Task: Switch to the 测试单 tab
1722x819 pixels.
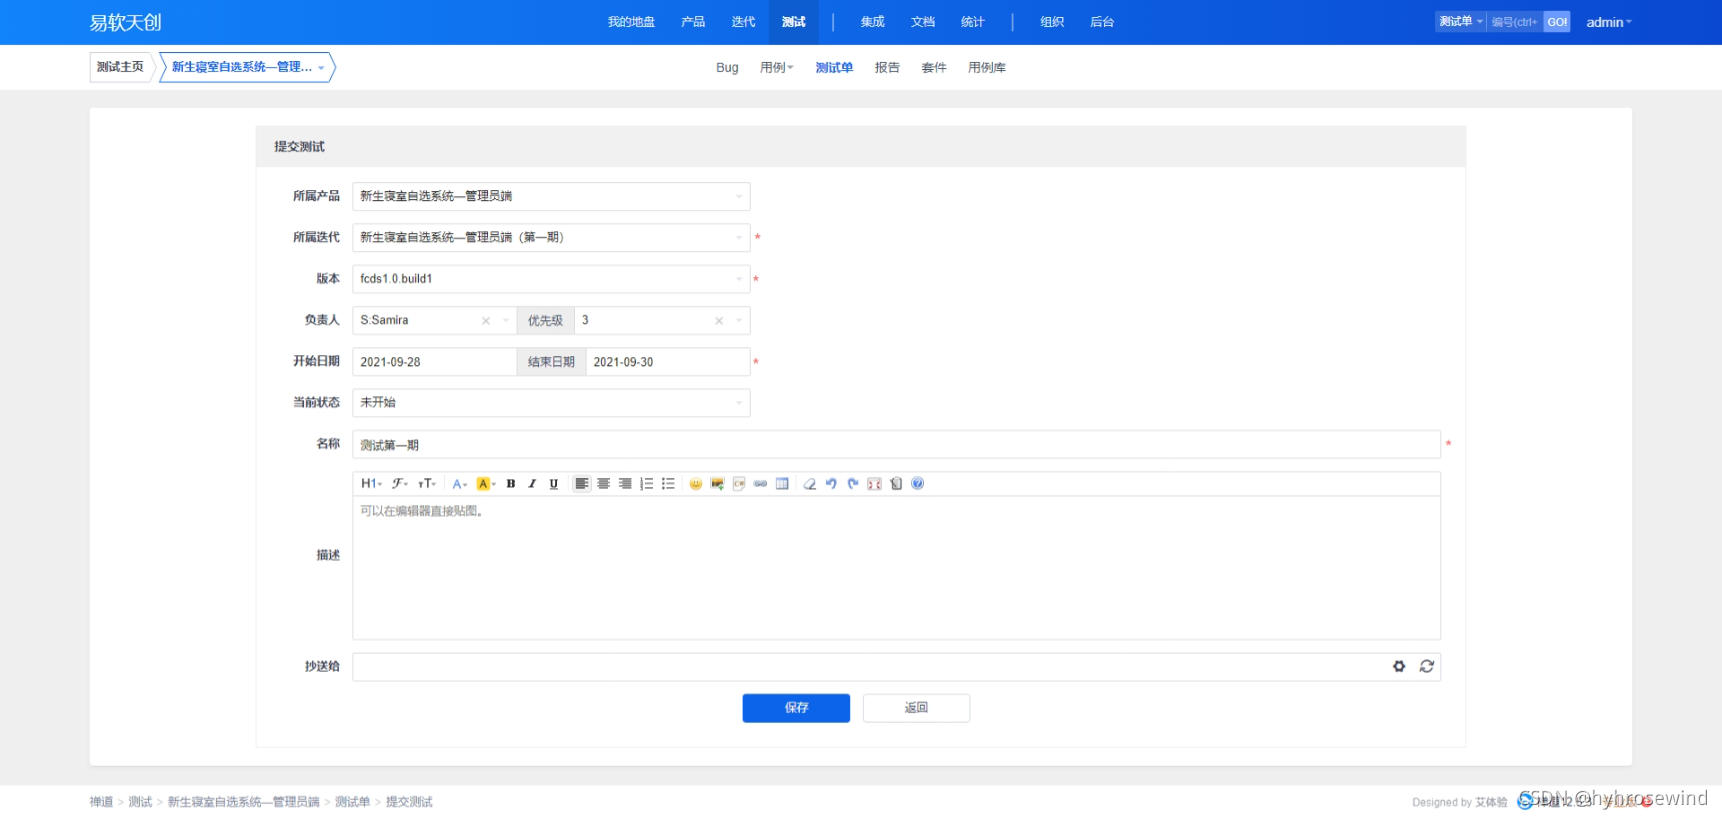Action: pos(834,68)
